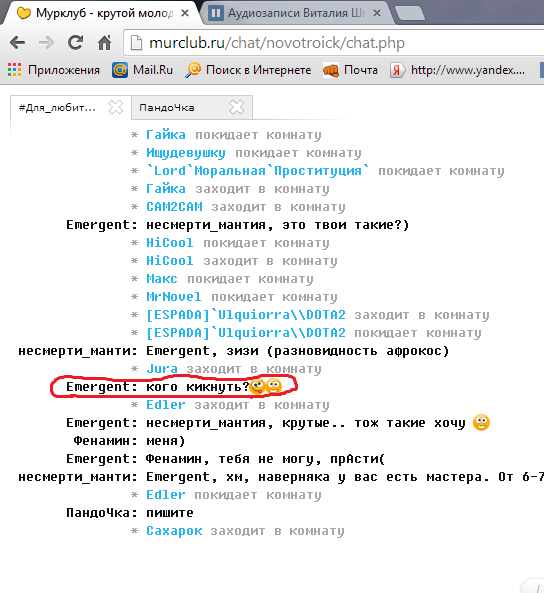Click the Lord Моральная Проституция username
Image resolution: width=544 pixels, height=593 pixels.
click(258, 171)
